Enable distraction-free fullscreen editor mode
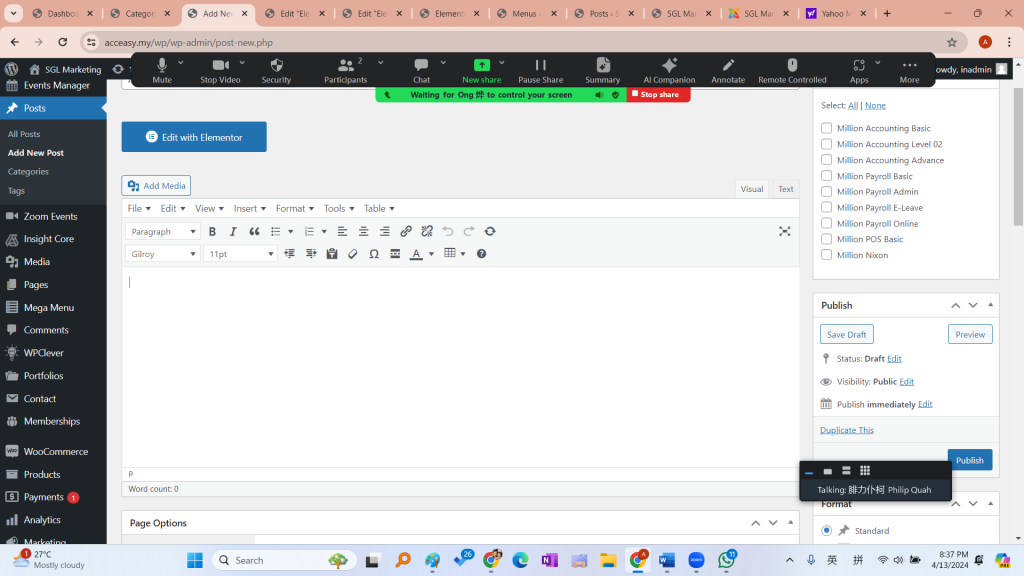This screenshot has width=1024, height=576. (x=785, y=231)
